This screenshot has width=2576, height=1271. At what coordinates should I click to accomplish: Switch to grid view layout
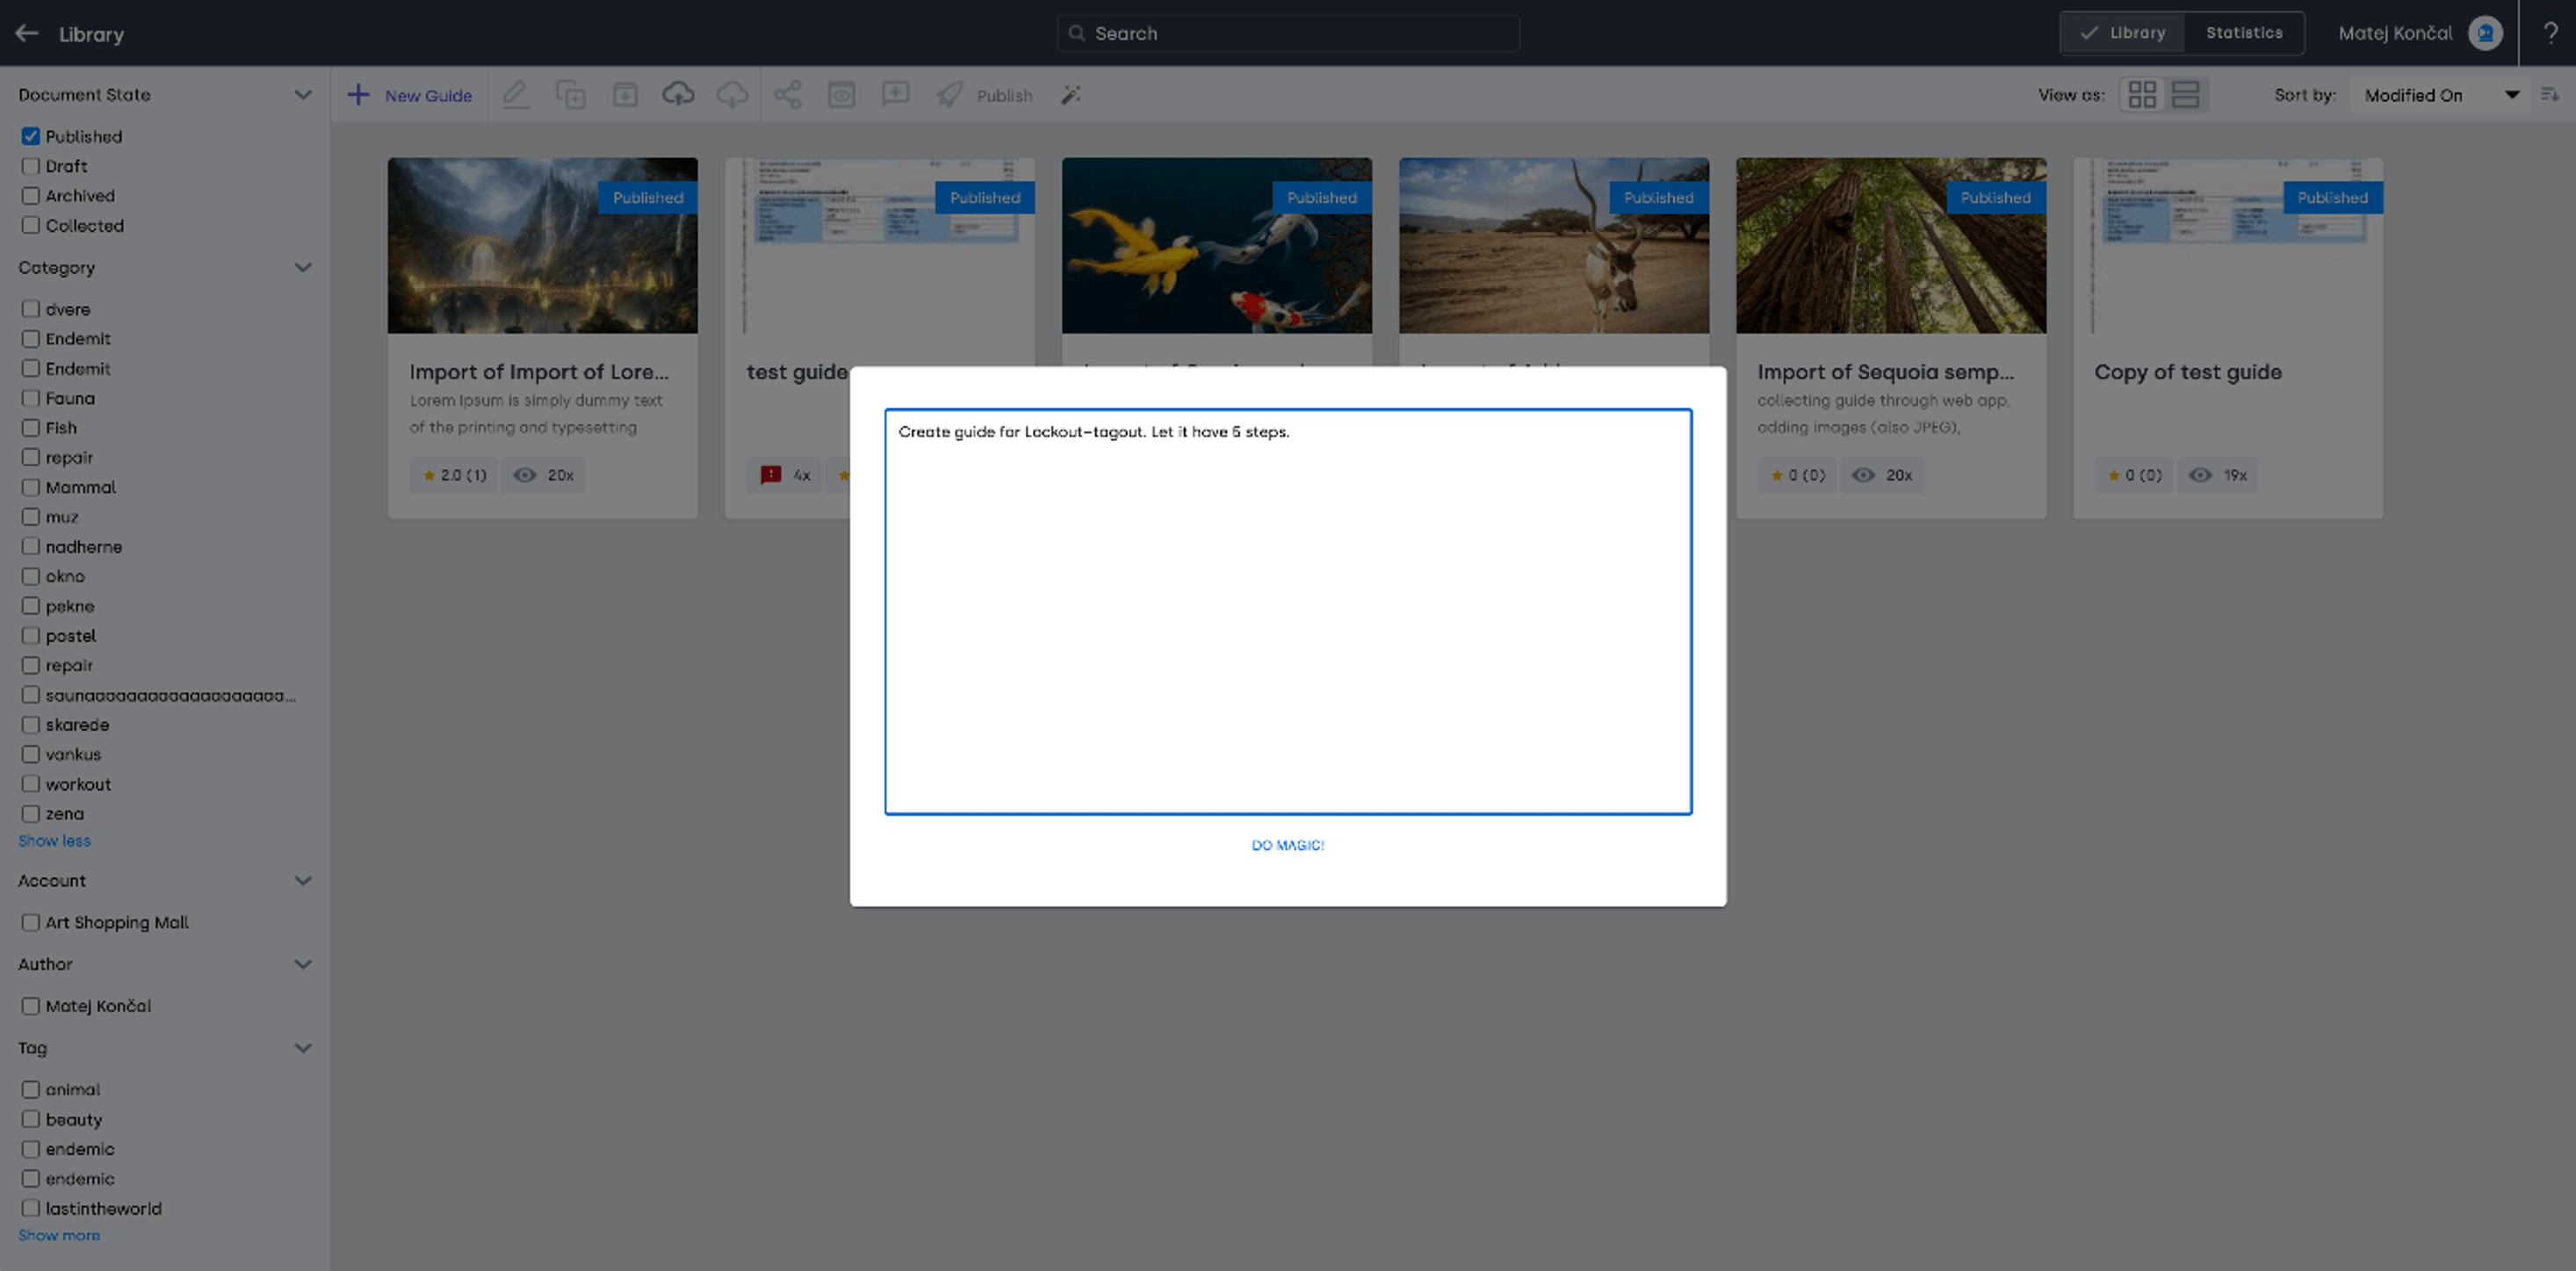(x=2142, y=95)
